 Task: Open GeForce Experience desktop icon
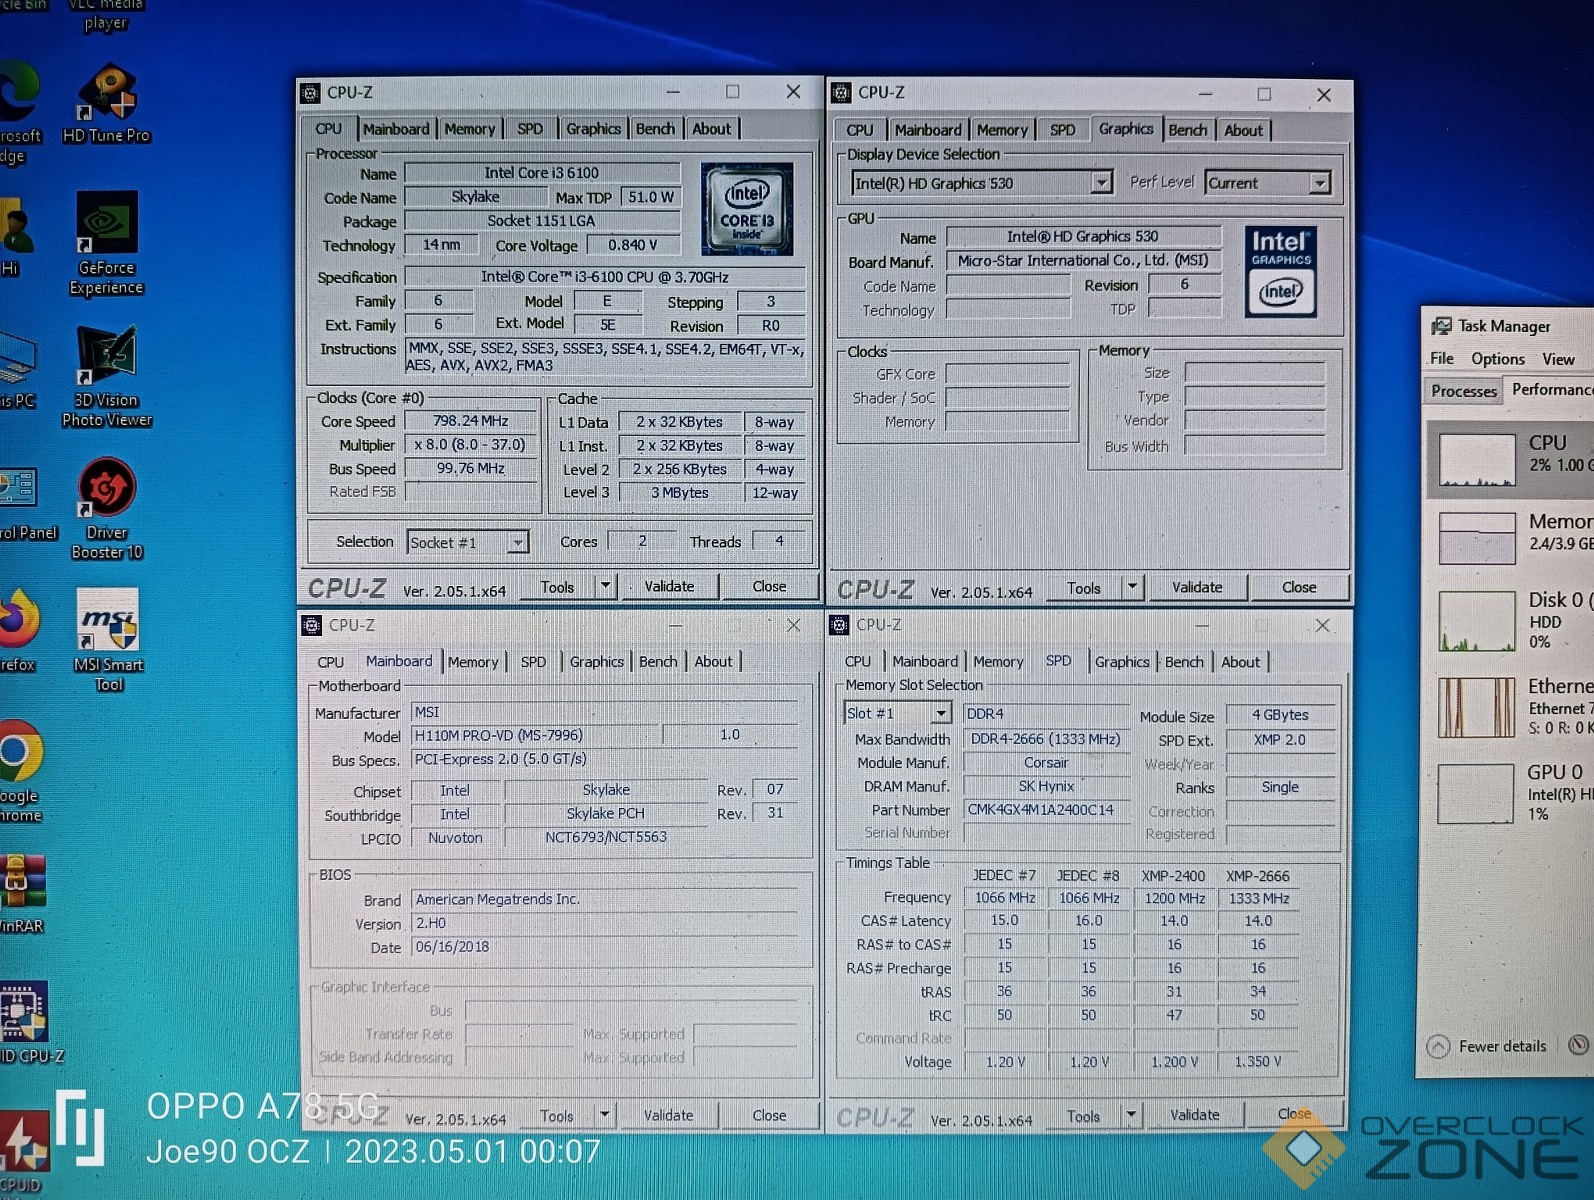tap(106, 241)
